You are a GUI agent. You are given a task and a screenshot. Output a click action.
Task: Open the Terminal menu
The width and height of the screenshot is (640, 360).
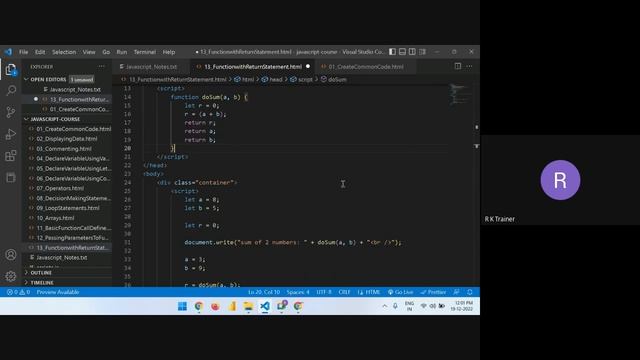tap(145, 52)
